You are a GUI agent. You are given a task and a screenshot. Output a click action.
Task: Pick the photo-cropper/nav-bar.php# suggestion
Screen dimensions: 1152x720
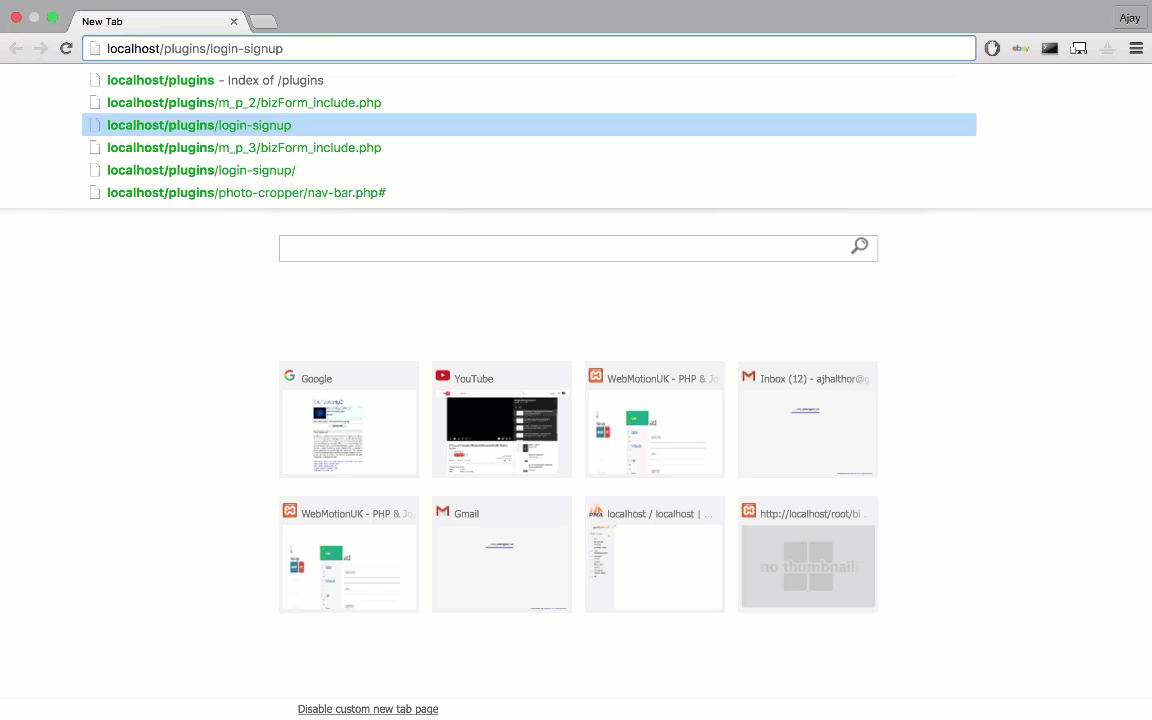(246, 193)
